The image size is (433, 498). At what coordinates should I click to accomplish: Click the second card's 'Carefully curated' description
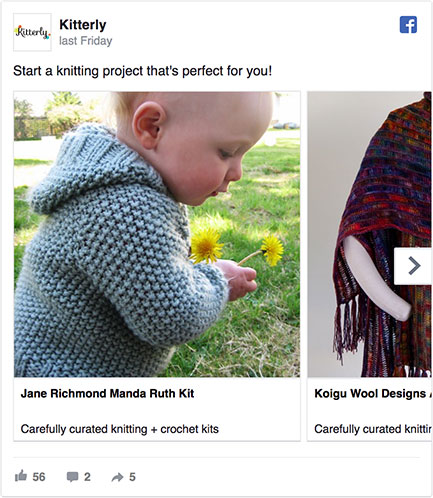pyautogui.click(x=373, y=429)
